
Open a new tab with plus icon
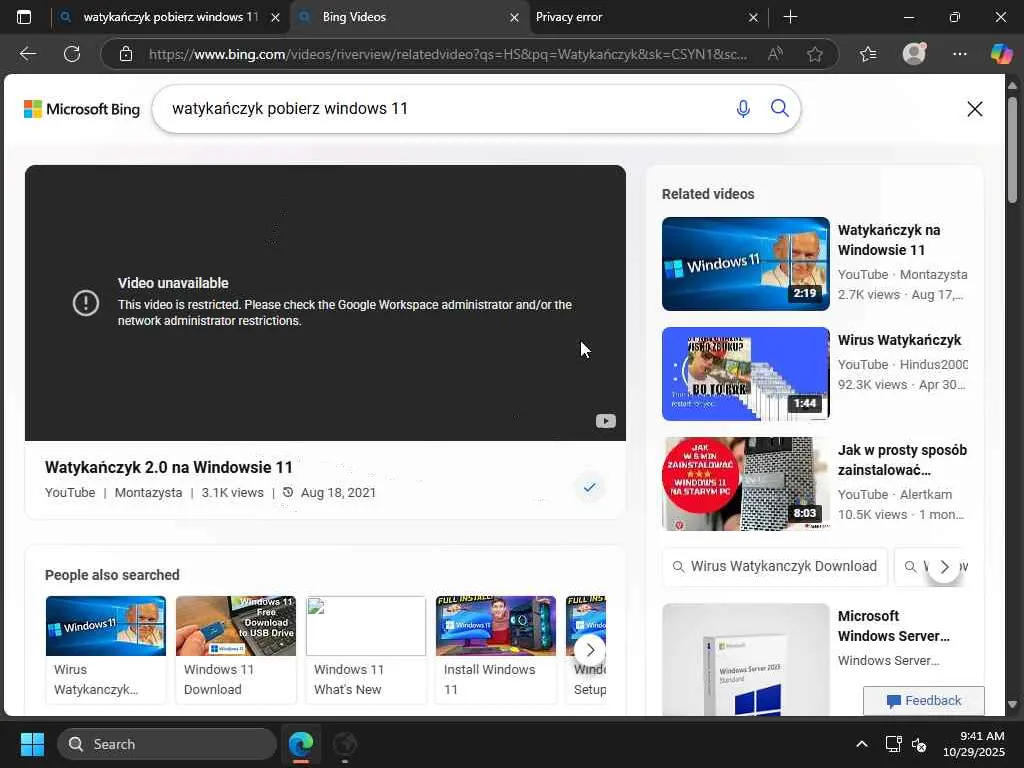click(790, 17)
